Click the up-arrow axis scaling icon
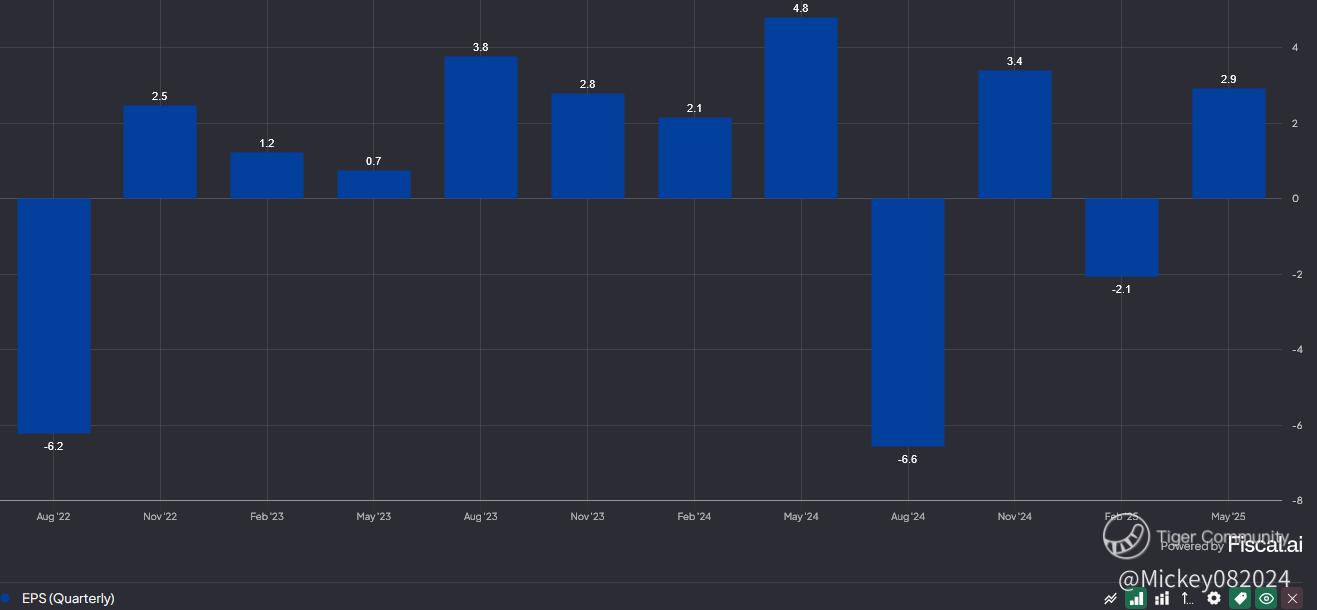 (x=1187, y=598)
